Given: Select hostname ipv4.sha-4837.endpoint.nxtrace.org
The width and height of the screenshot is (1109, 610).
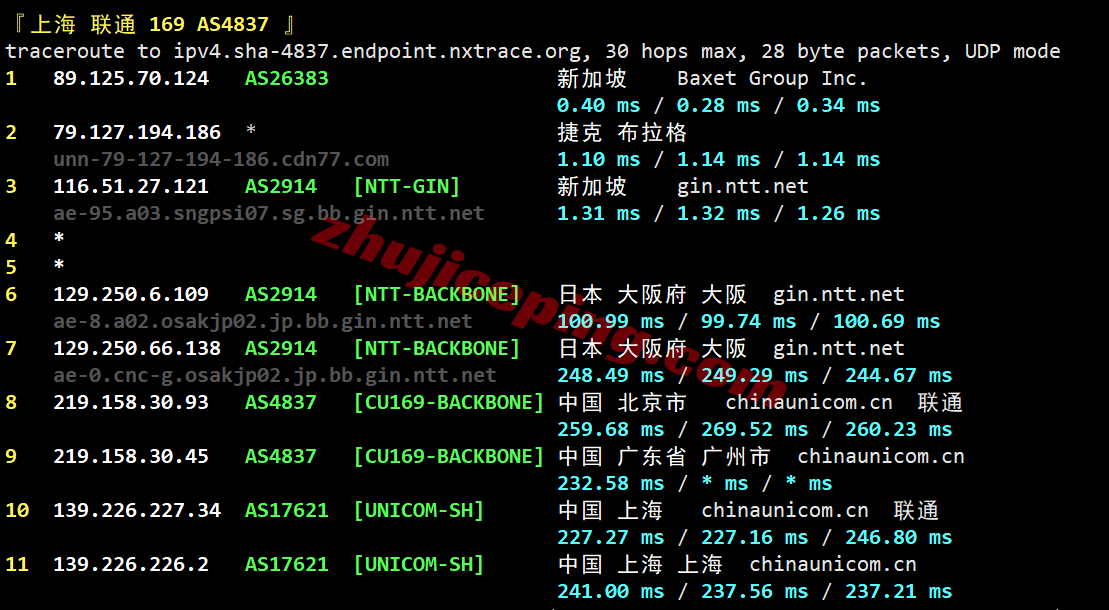Looking at the screenshot, I should [378, 52].
